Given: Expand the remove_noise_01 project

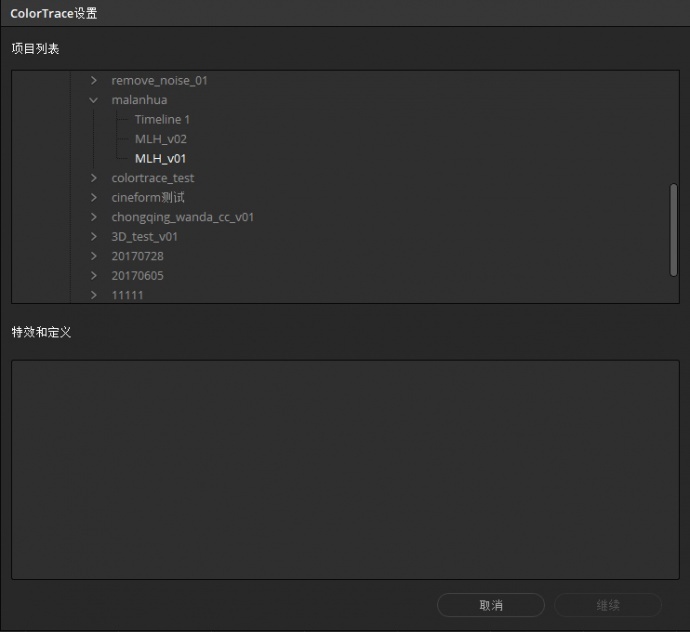Looking at the screenshot, I should tap(93, 81).
